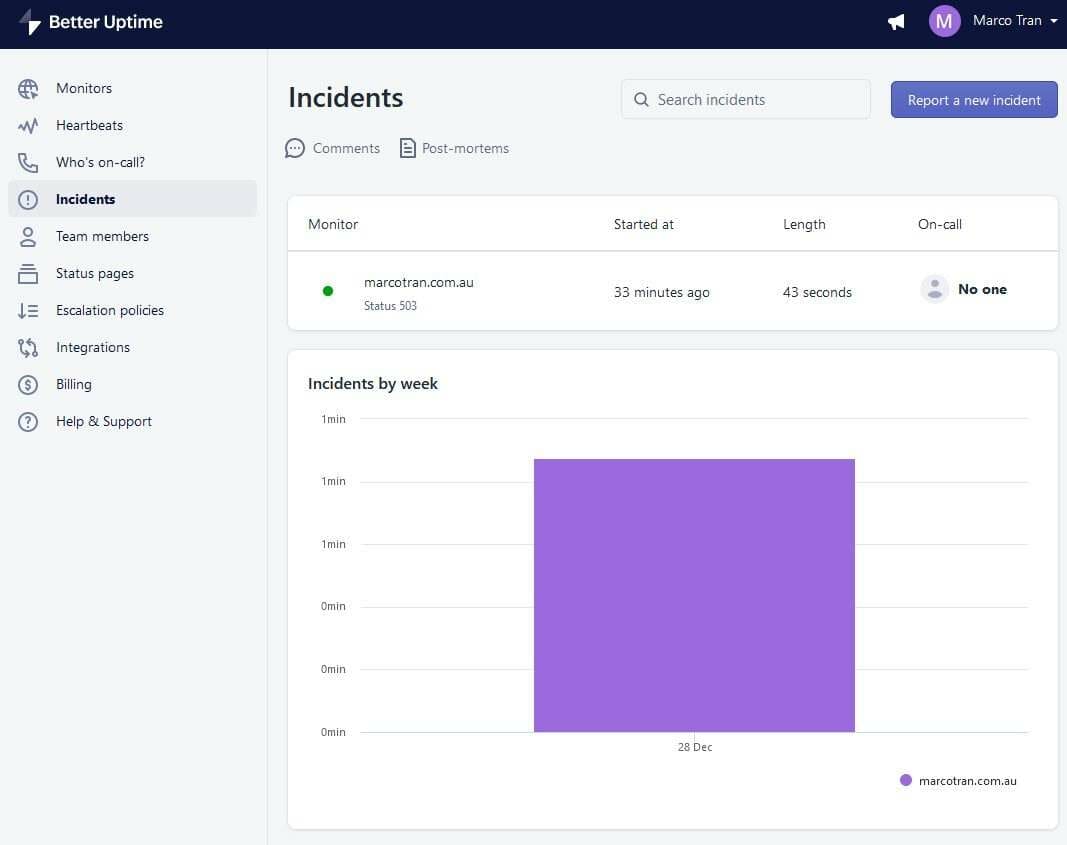Open Billing via the dollar icon
Viewport: 1067px width, 845px height.
[27, 384]
